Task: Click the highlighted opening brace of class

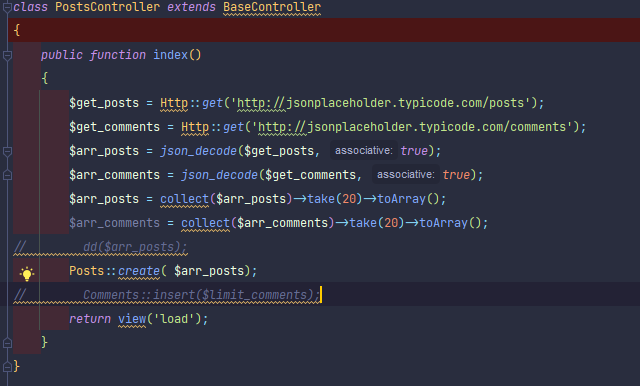Action: (17, 30)
